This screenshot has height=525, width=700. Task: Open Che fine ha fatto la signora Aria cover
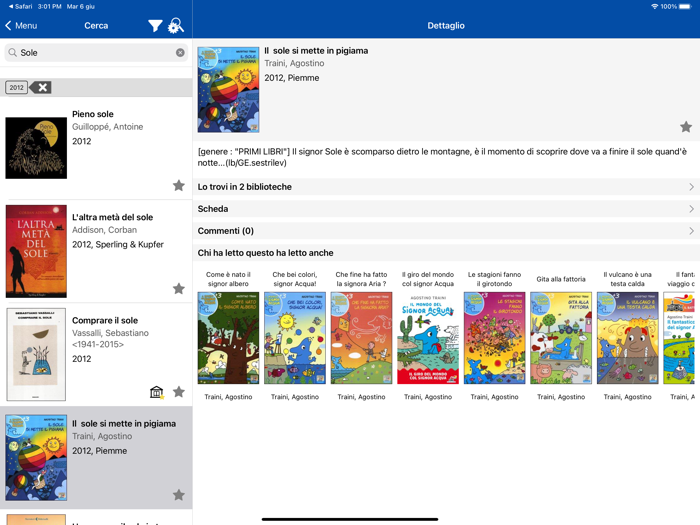tap(362, 338)
